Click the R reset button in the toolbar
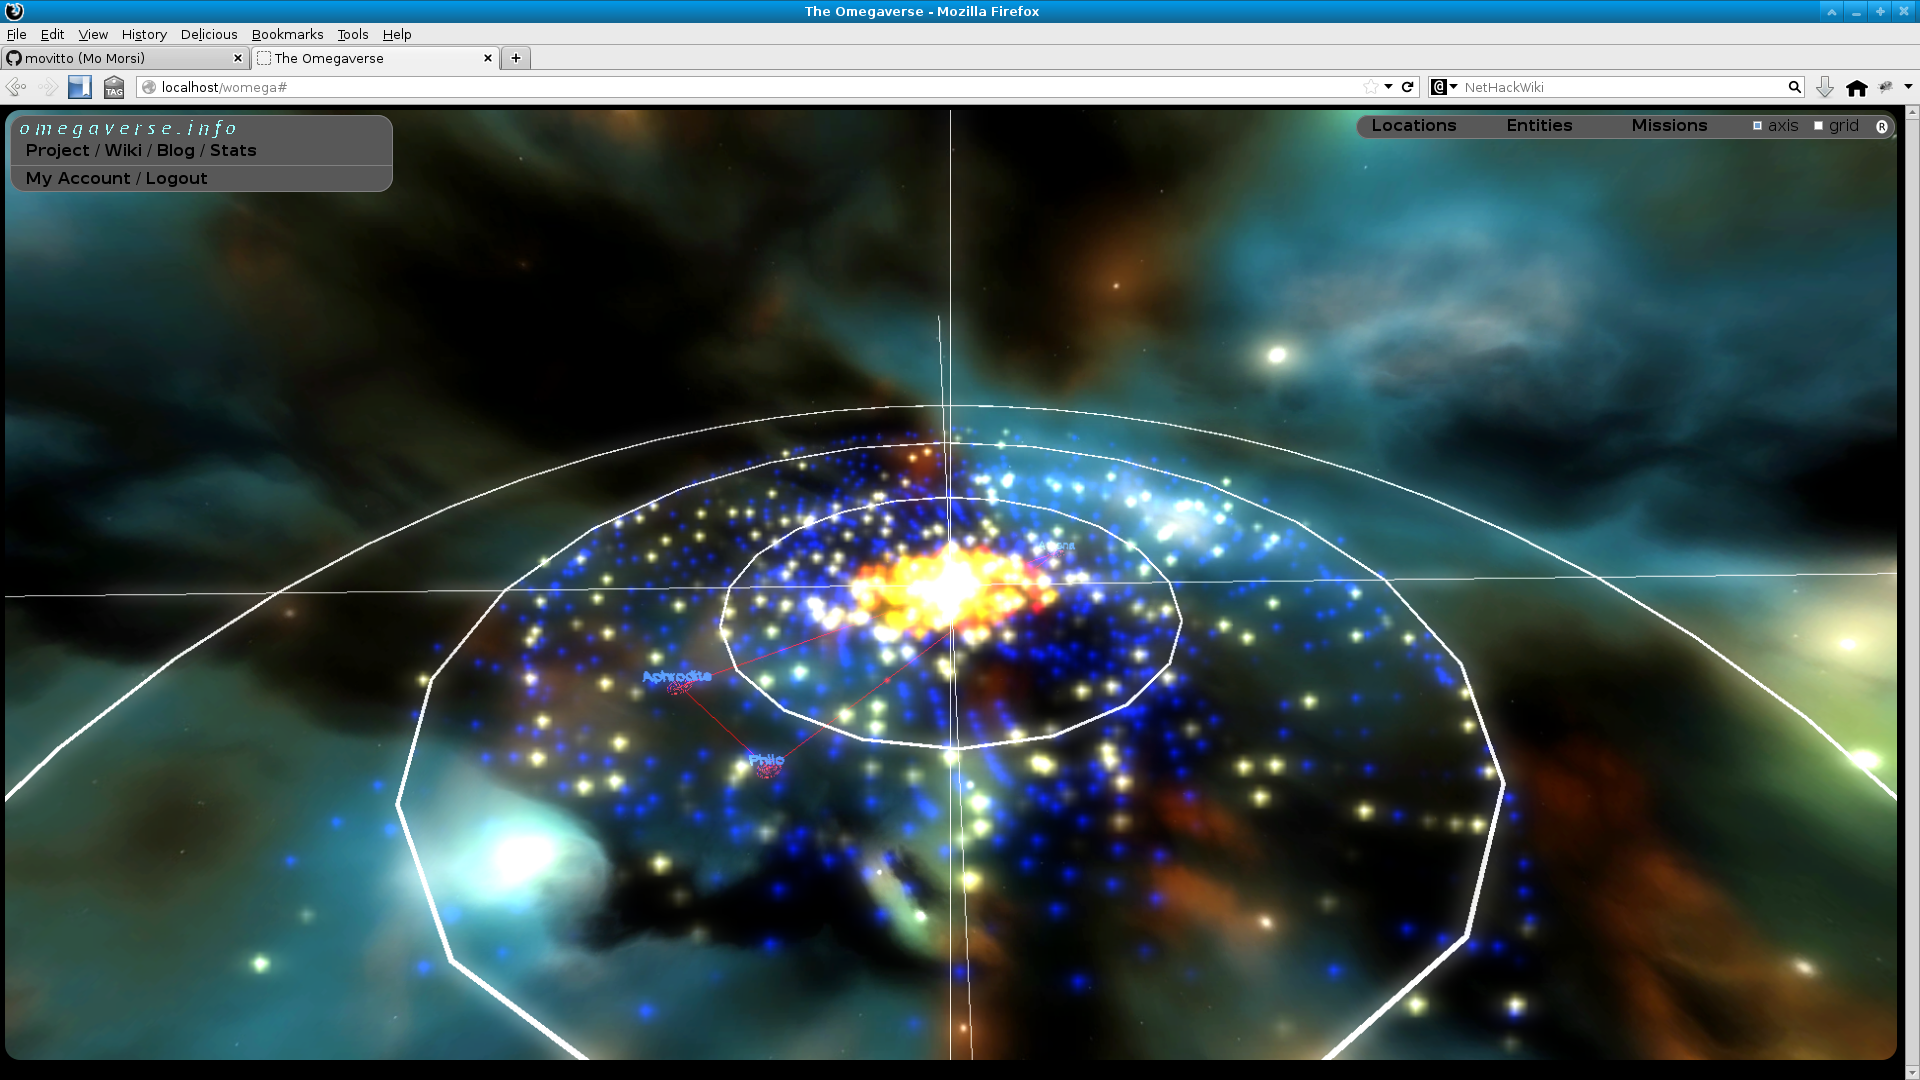The height and width of the screenshot is (1080, 1920). [1883, 126]
